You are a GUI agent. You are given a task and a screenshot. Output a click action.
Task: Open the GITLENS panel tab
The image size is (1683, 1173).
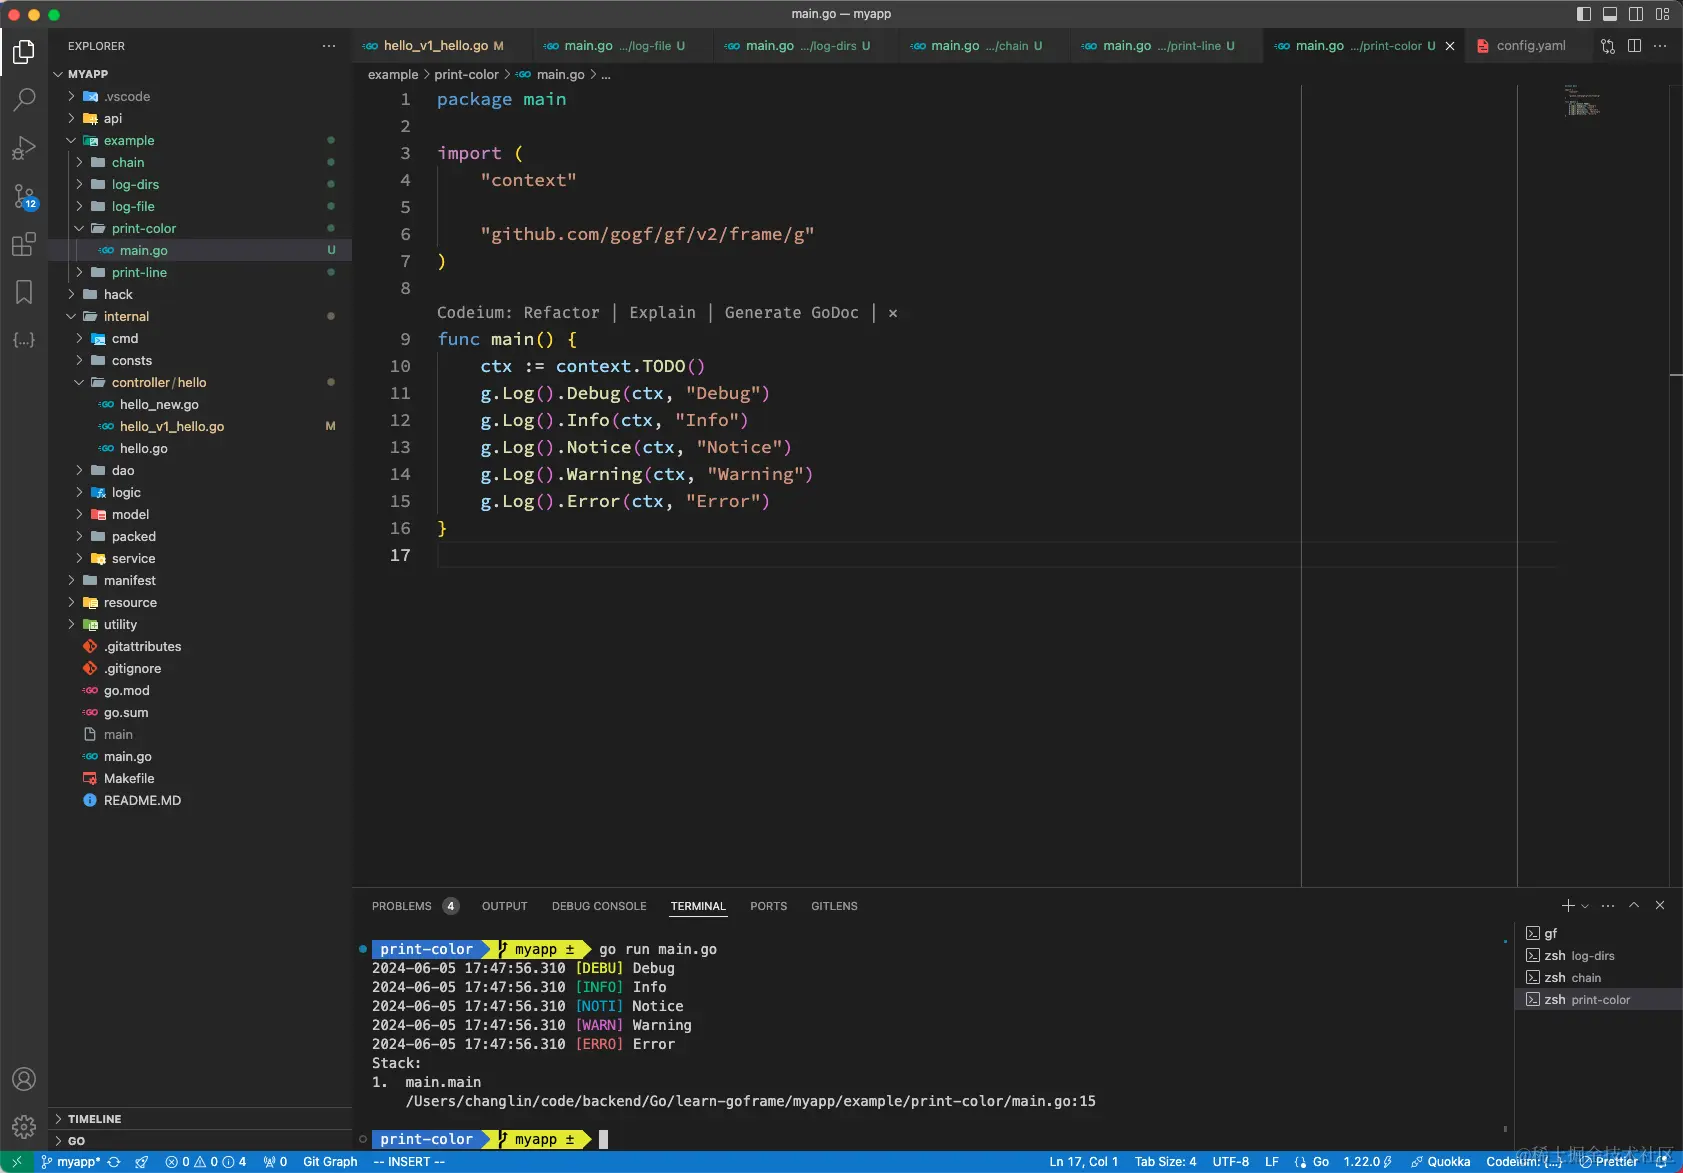(x=834, y=906)
